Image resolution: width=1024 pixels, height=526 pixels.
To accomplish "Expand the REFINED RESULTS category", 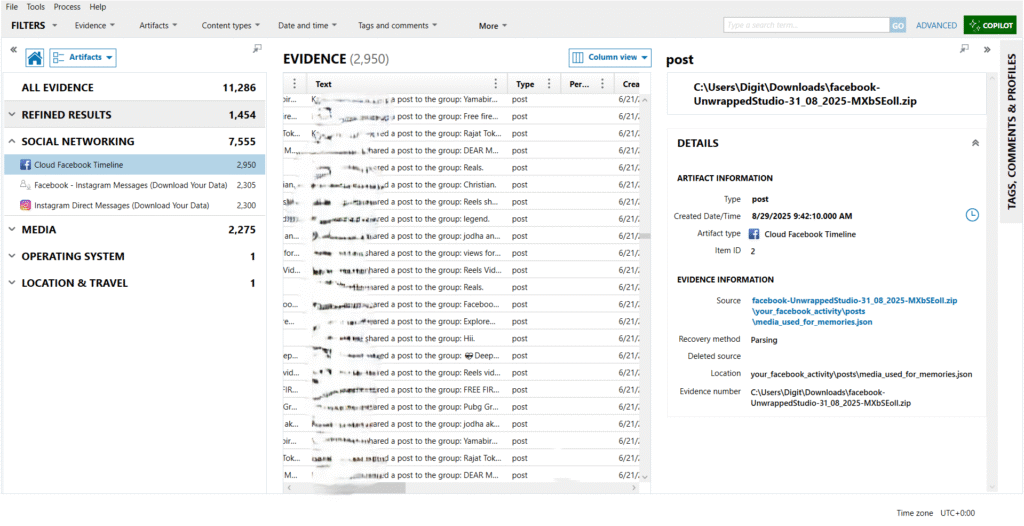I will click(x=12, y=115).
